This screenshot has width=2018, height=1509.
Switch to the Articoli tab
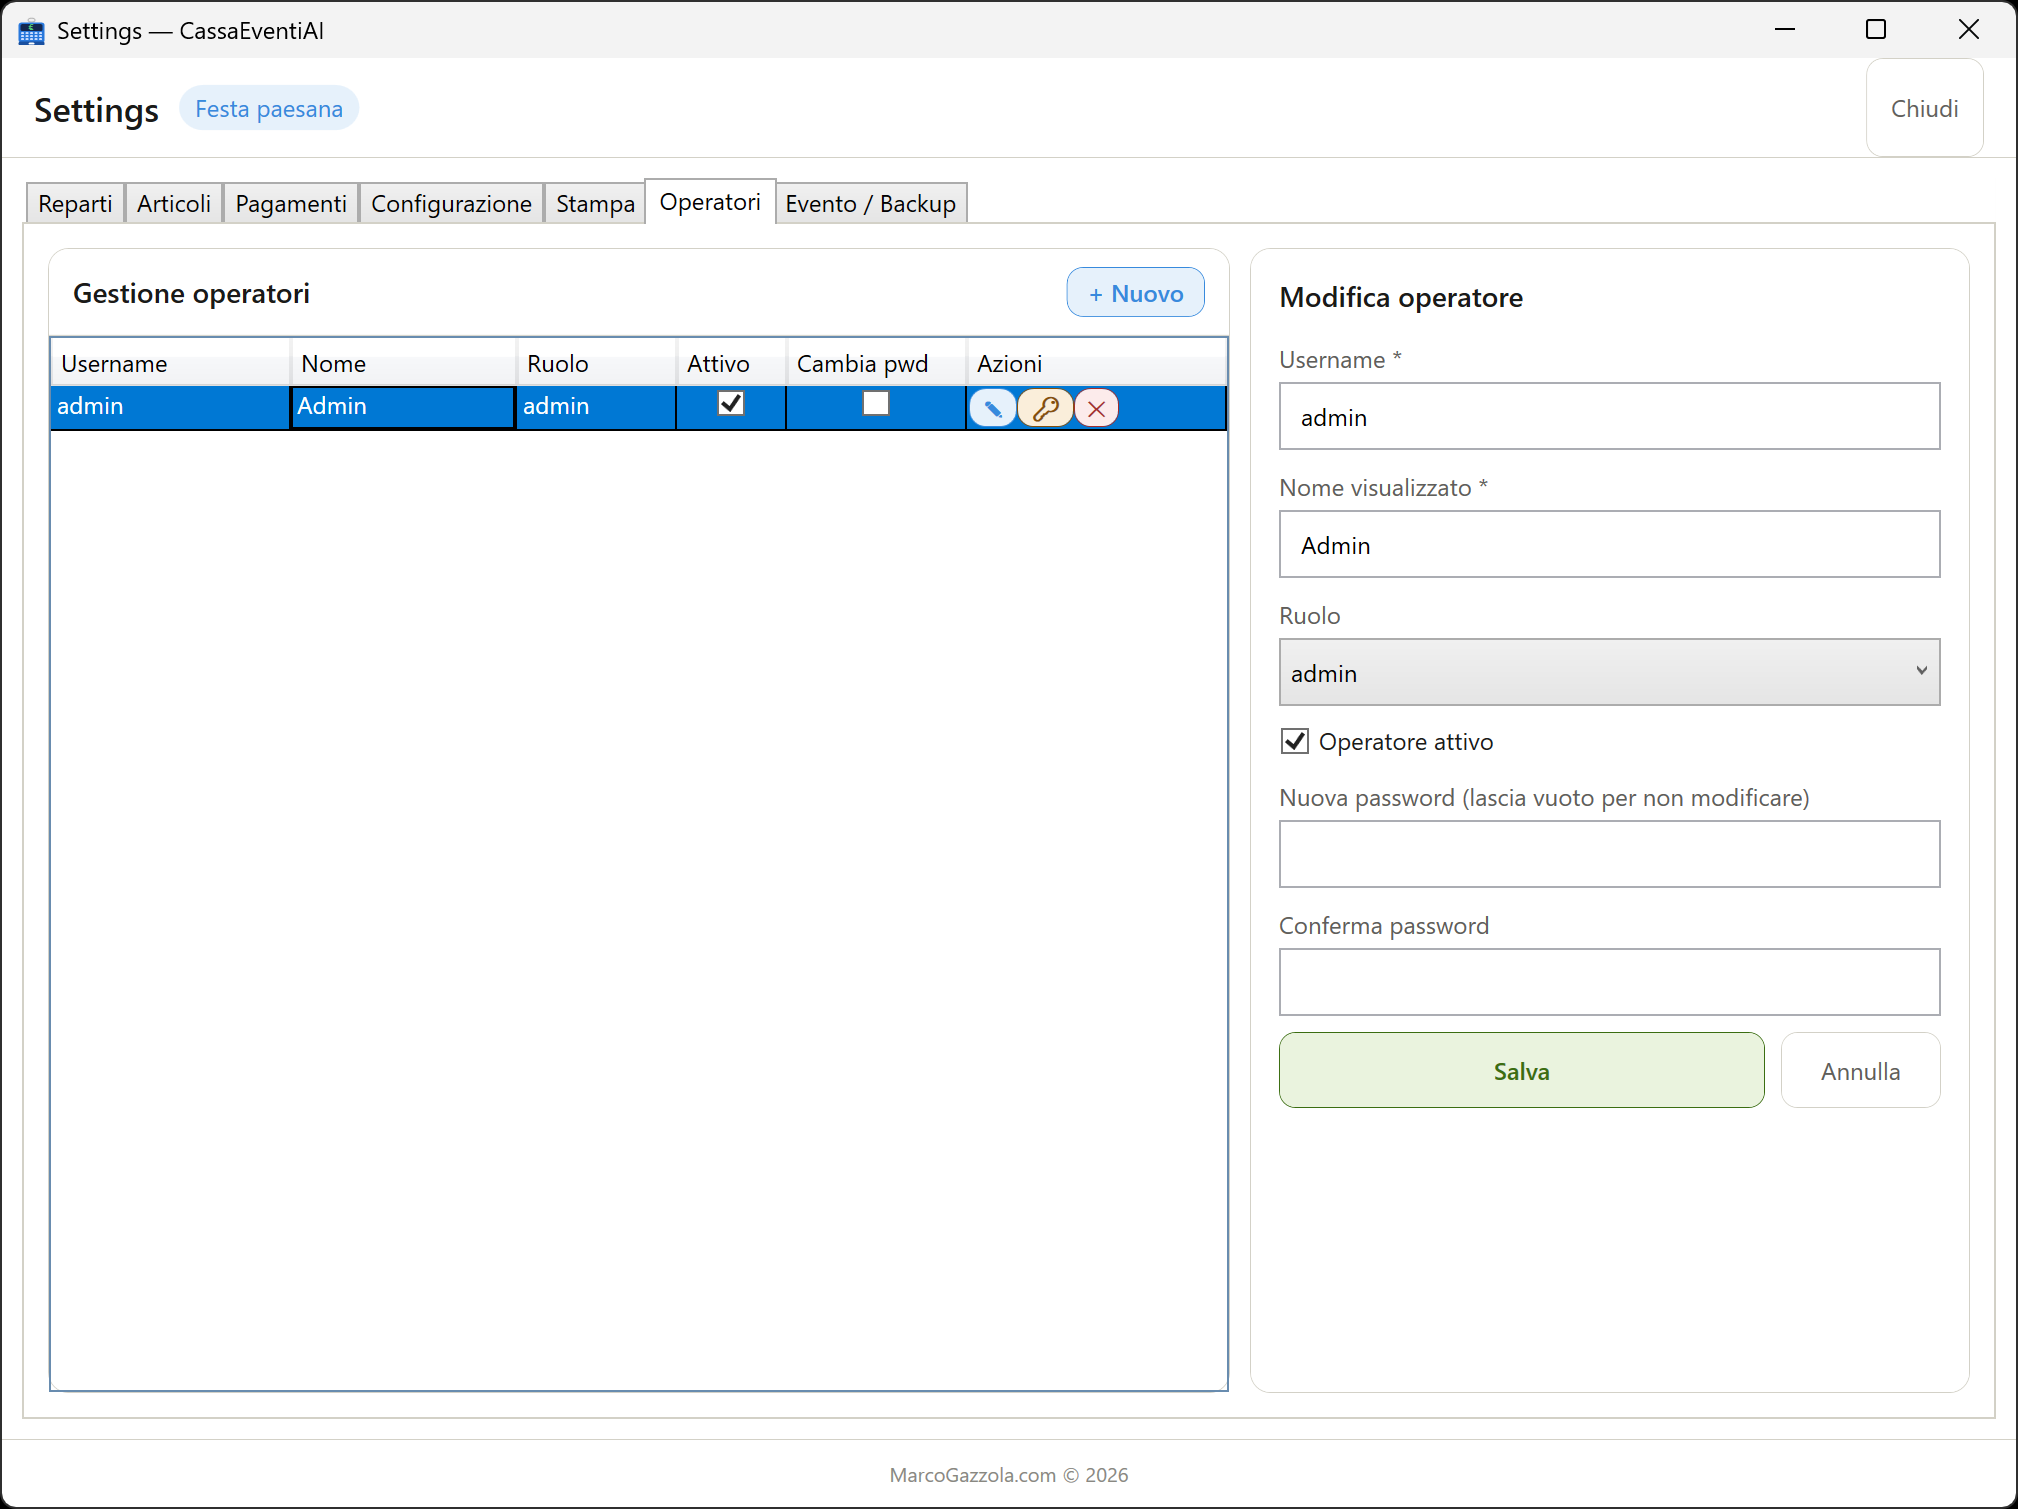pos(174,203)
